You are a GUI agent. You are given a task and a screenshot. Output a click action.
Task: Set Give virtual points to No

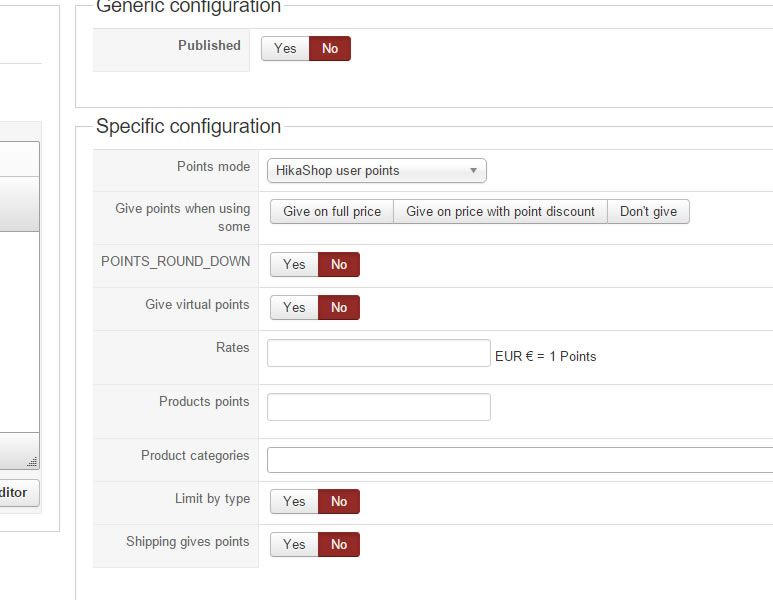[339, 308]
